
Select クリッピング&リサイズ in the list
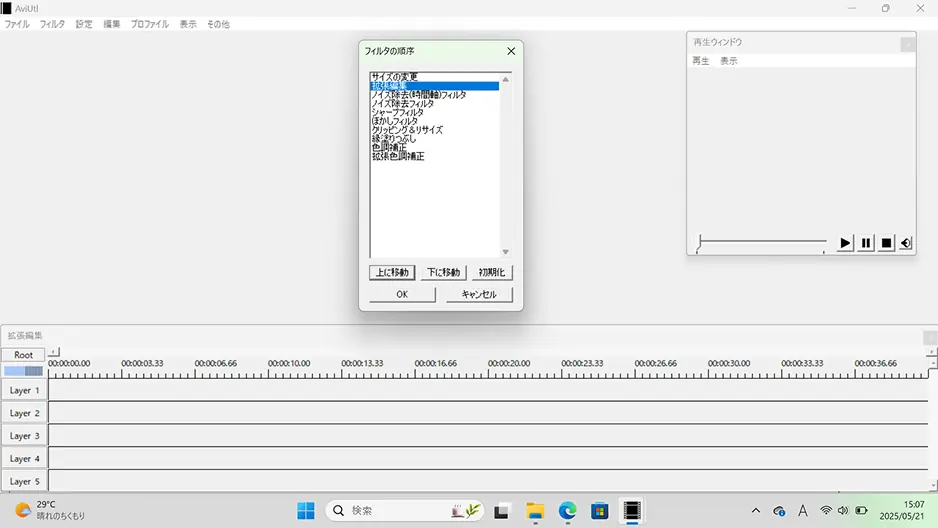[434, 130]
